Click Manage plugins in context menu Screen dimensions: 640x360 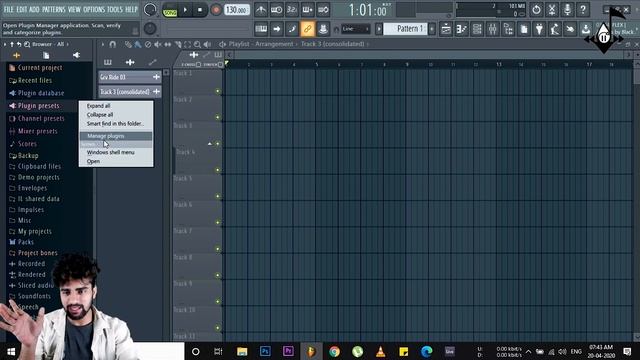pos(116,136)
